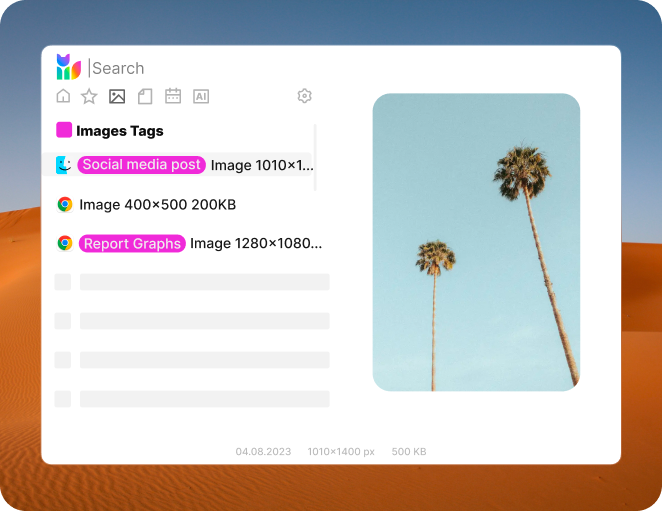Image resolution: width=662 pixels, height=511 pixels.
Task: Click the 500 KB file size text
Action: click(409, 451)
